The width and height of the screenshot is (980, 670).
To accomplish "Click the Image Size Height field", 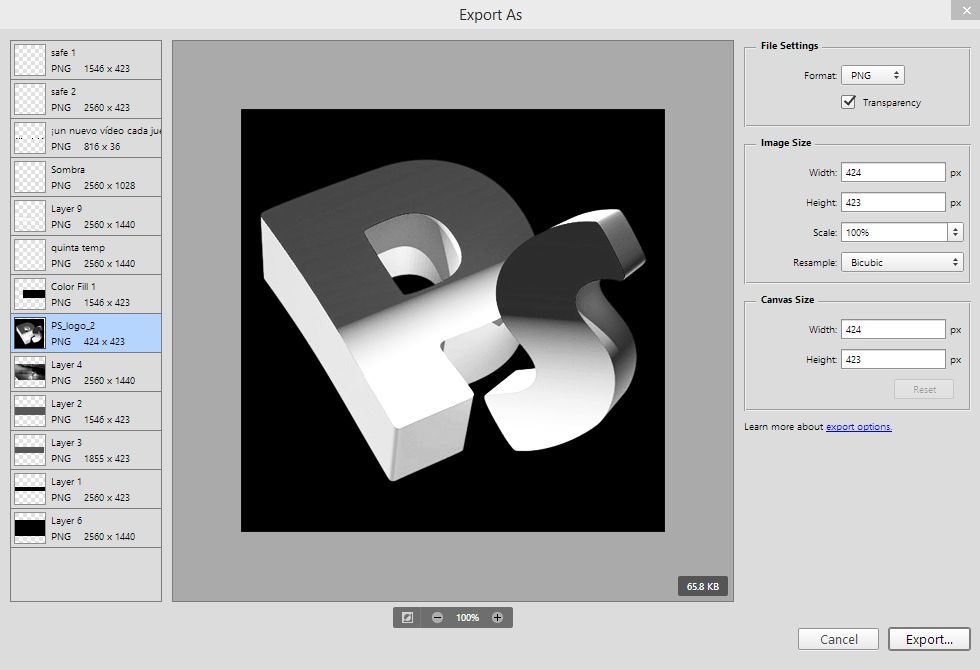I will (x=893, y=202).
